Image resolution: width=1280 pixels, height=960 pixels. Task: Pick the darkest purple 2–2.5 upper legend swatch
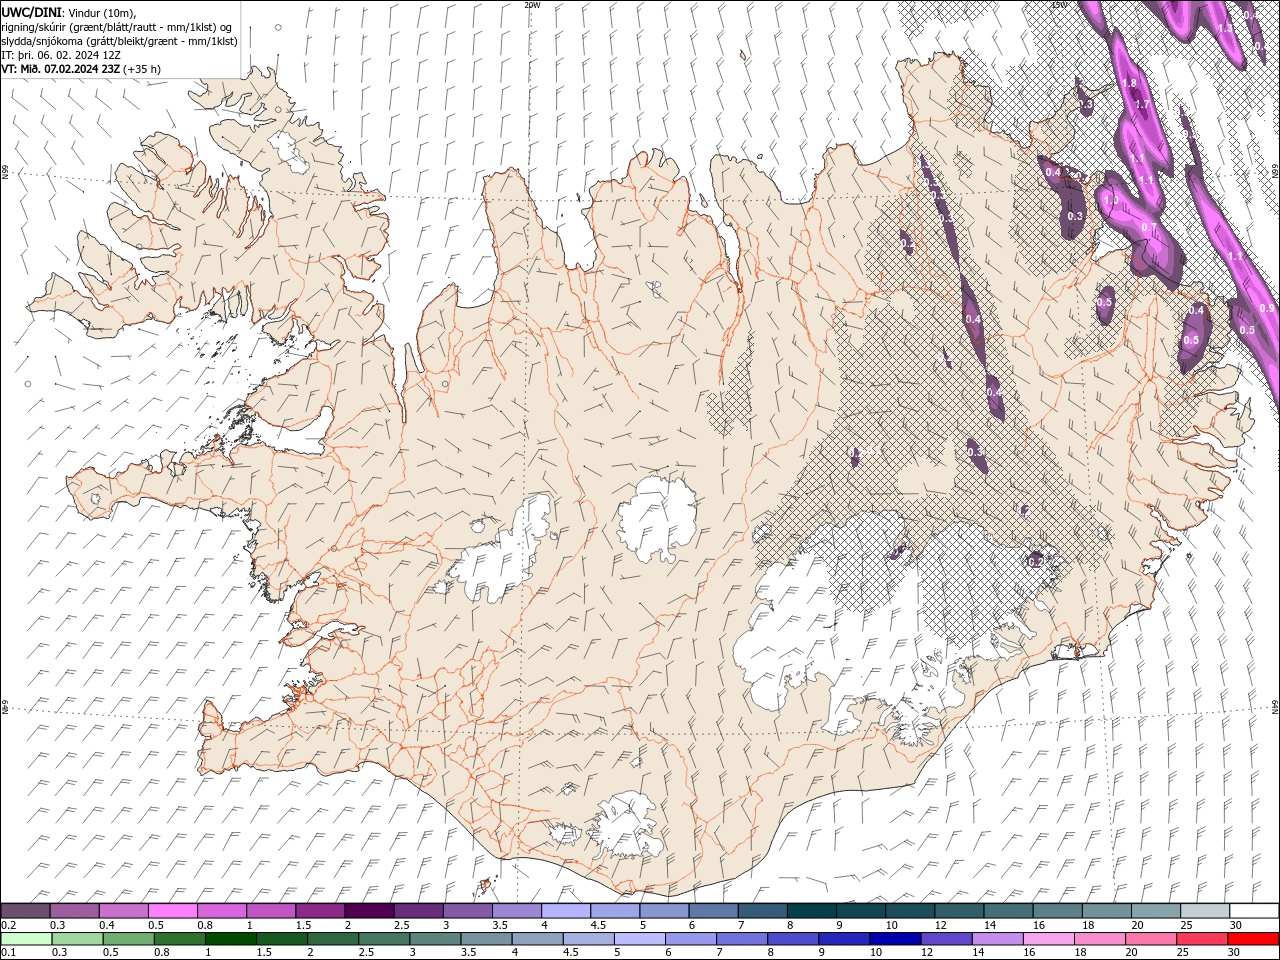click(x=369, y=911)
